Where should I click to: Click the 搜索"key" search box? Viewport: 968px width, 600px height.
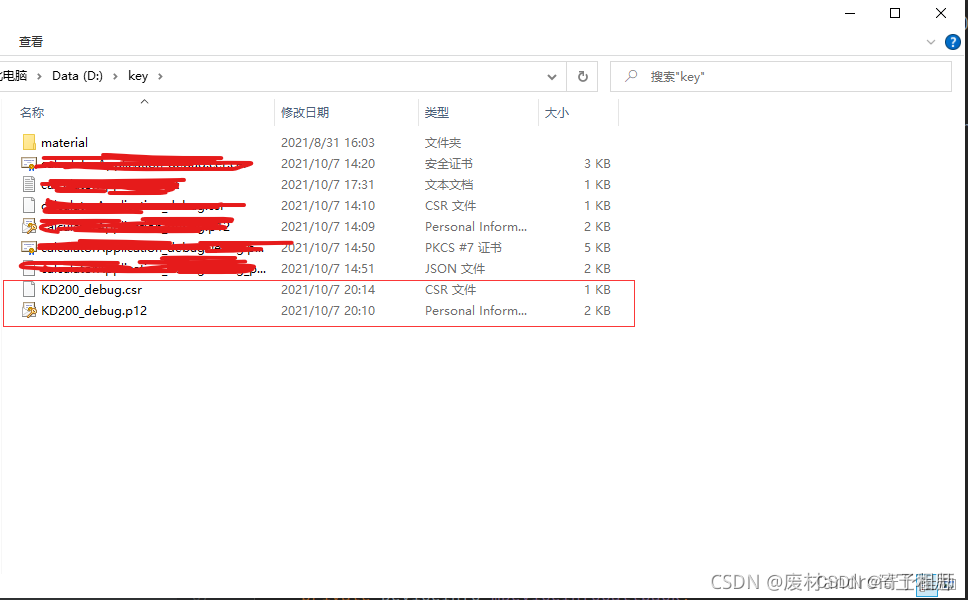[x=780, y=77]
